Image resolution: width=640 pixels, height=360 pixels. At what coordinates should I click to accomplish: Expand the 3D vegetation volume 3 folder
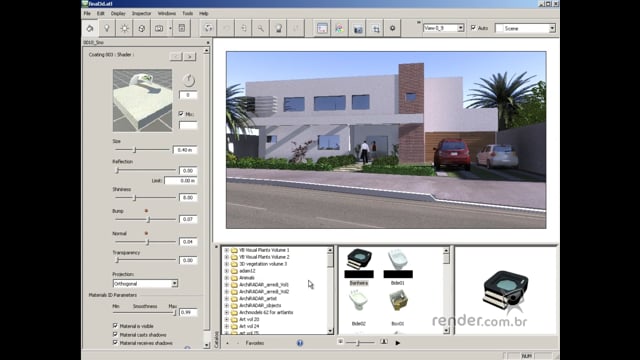coord(227,264)
